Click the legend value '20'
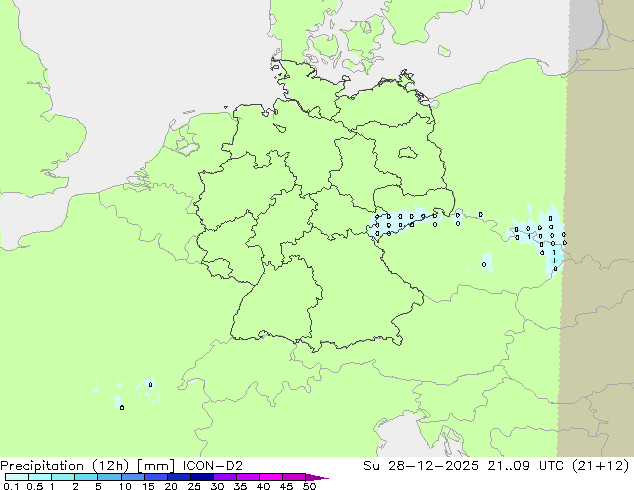This screenshot has width=634, height=490. 171,486
